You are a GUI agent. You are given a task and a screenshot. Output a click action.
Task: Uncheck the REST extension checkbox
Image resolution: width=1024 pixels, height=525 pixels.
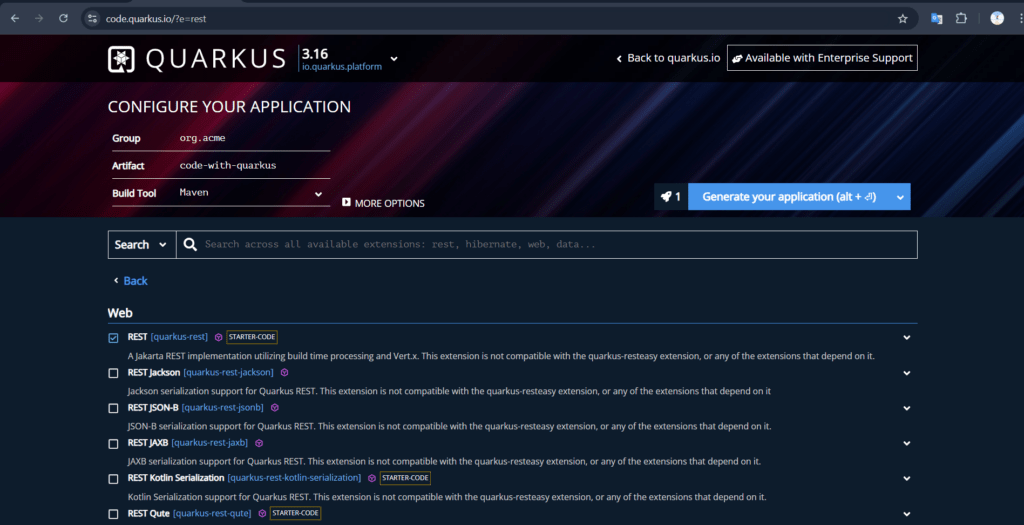point(114,338)
